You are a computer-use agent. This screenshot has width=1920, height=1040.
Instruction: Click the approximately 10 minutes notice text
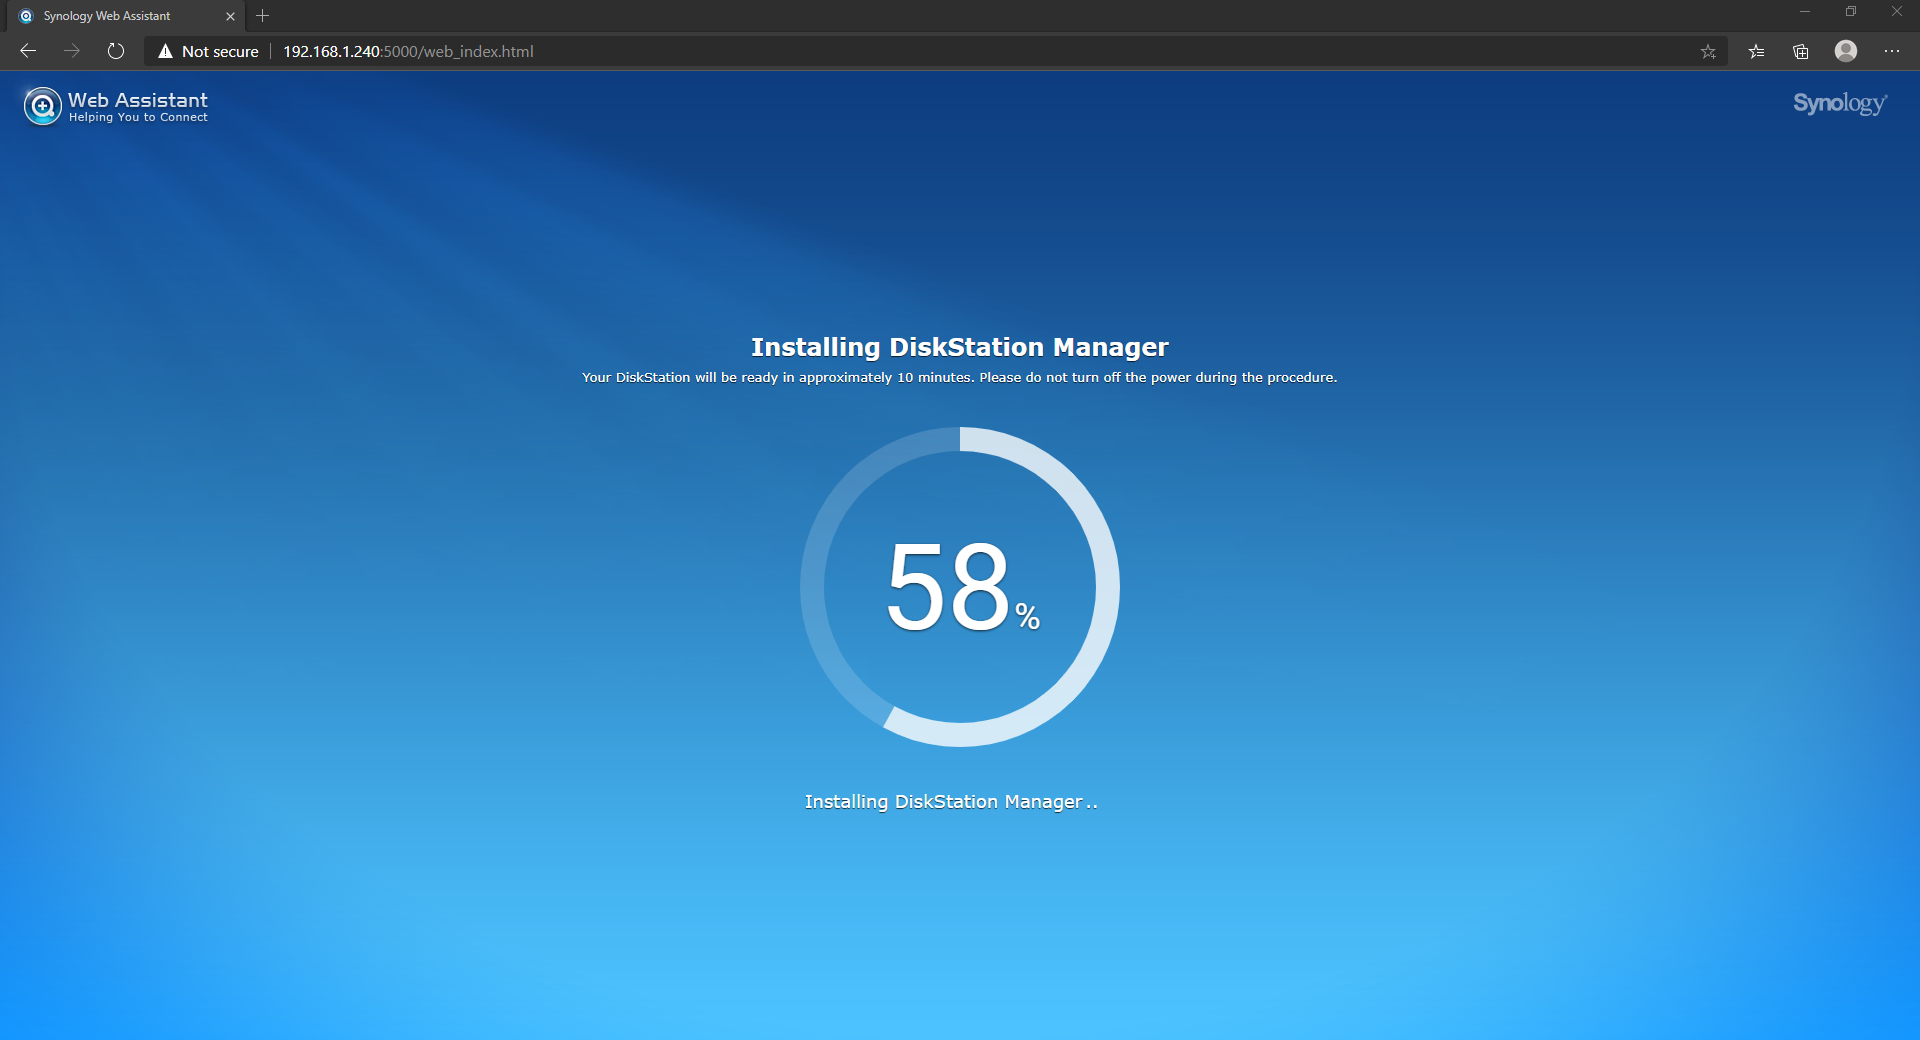point(960,377)
